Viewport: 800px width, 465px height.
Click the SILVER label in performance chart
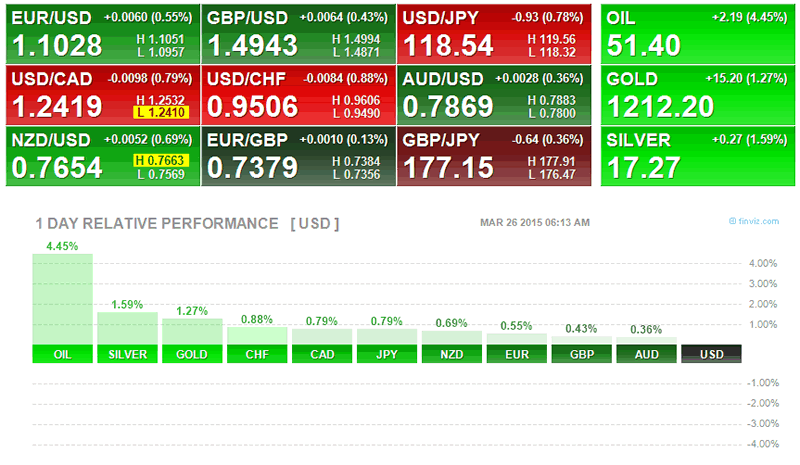tap(127, 354)
